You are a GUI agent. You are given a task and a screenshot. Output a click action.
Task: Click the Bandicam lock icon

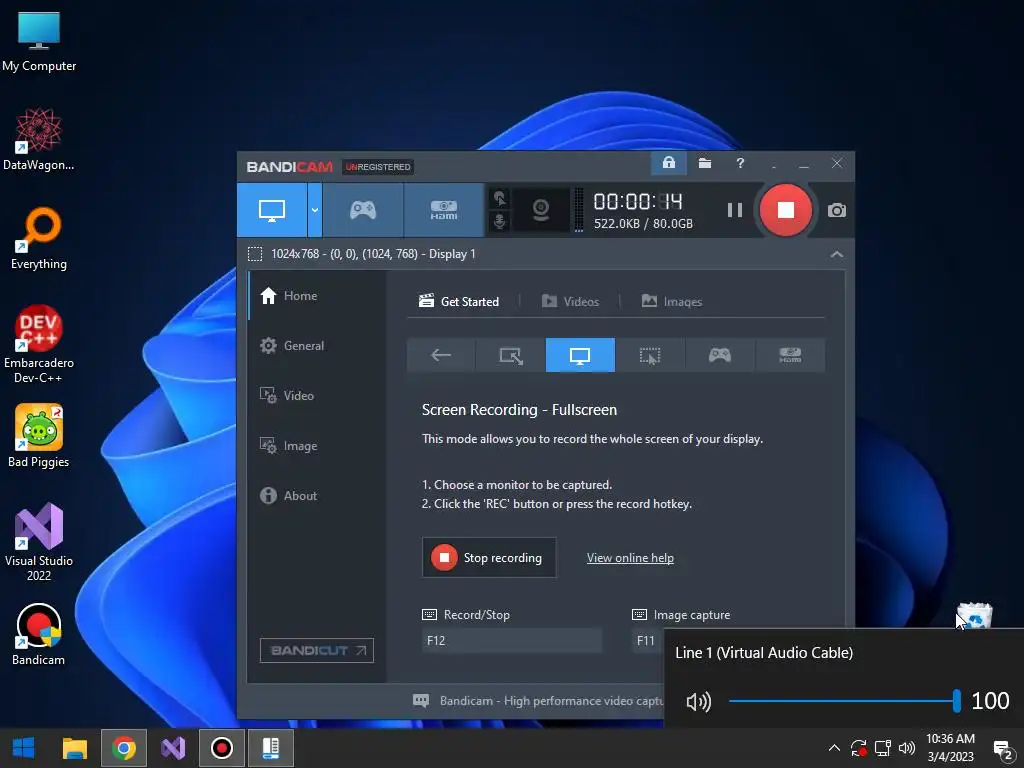click(x=669, y=163)
